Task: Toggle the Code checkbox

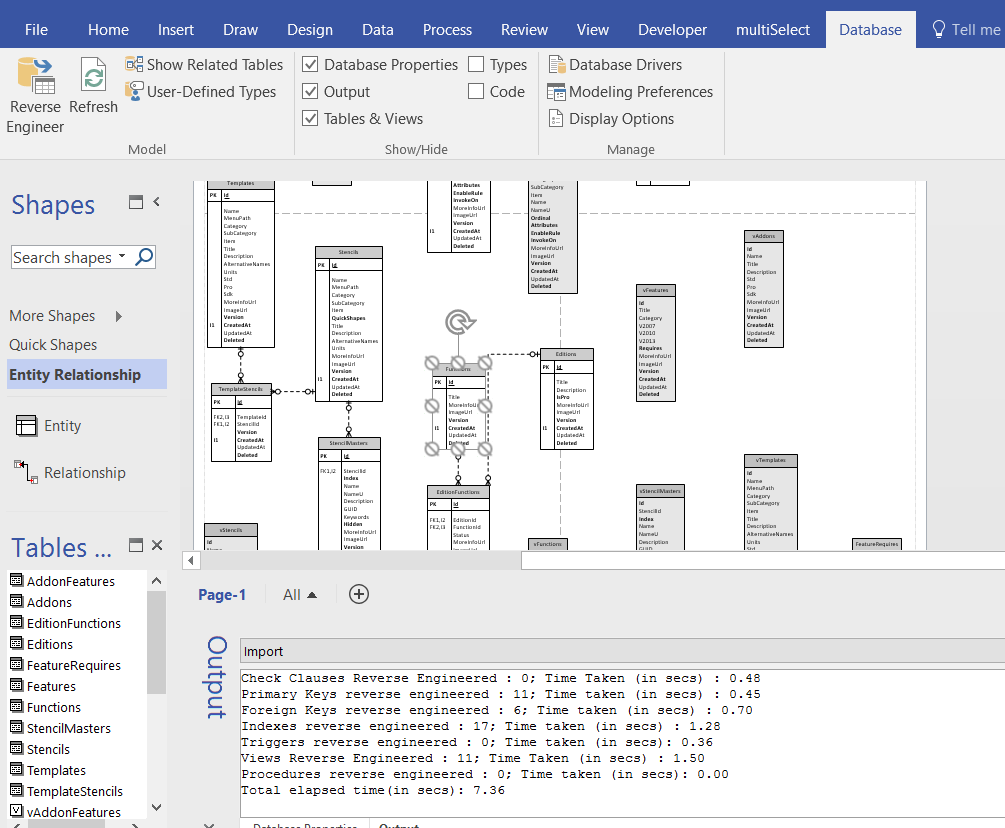Action: (476, 92)
